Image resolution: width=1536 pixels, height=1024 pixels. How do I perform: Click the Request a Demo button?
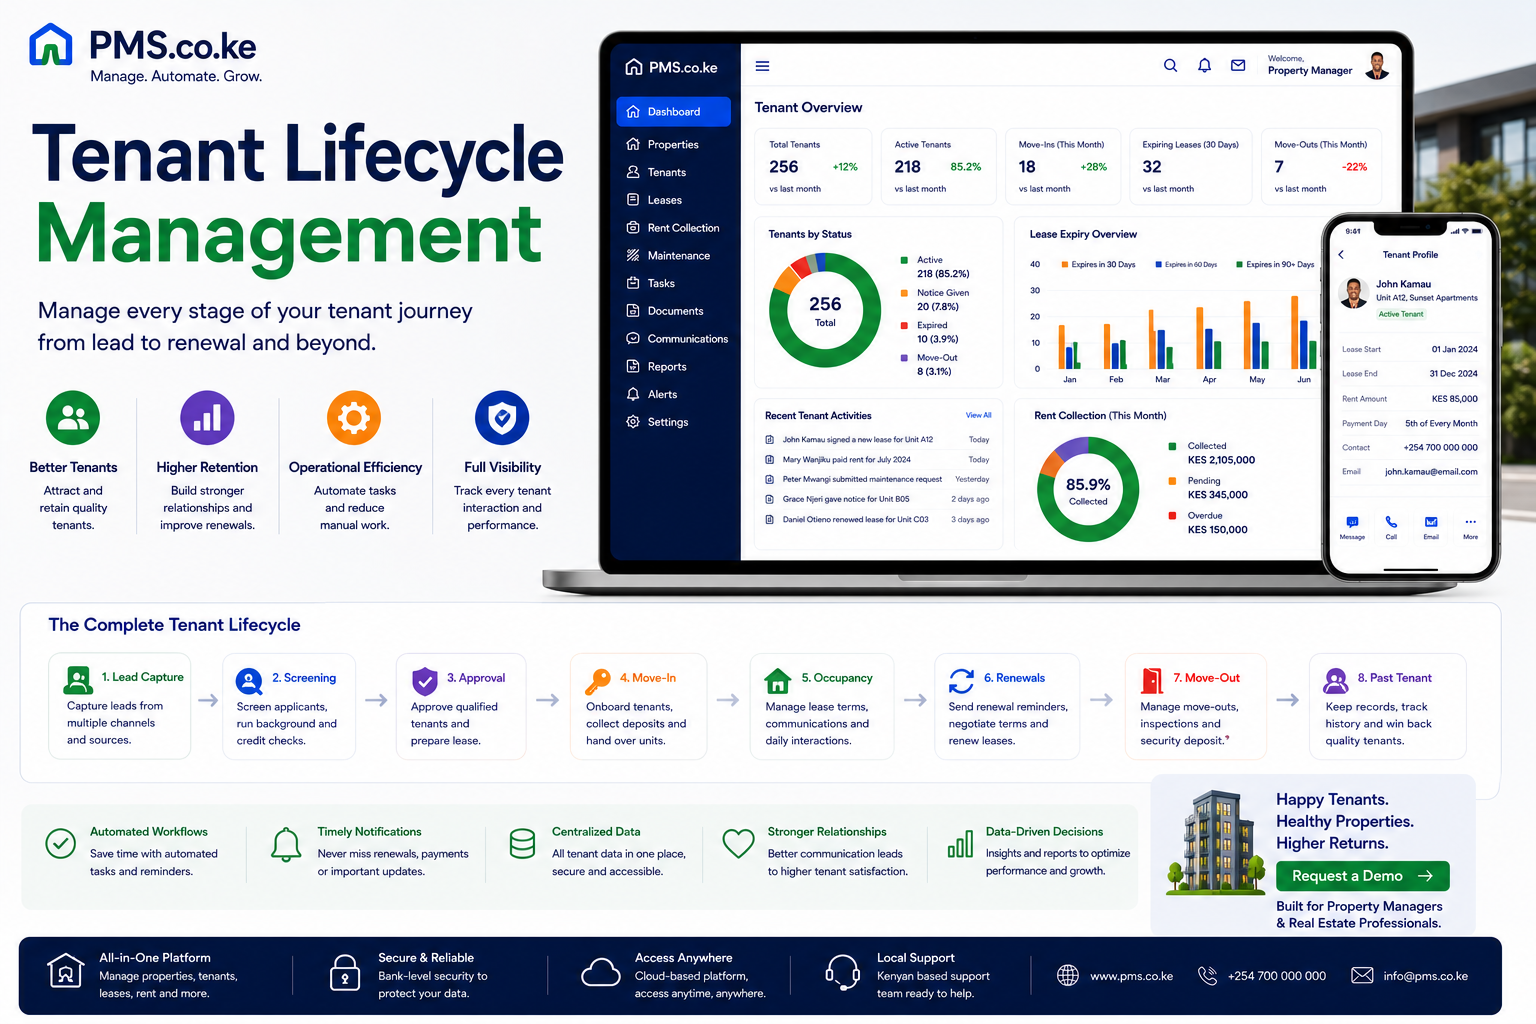coord(1362,876)
